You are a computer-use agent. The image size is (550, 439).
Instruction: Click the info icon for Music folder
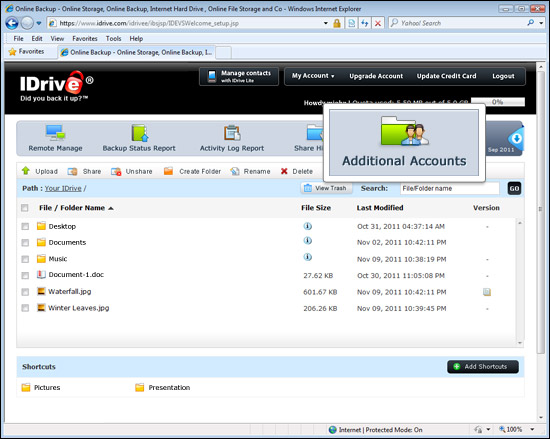click(308, 257)
